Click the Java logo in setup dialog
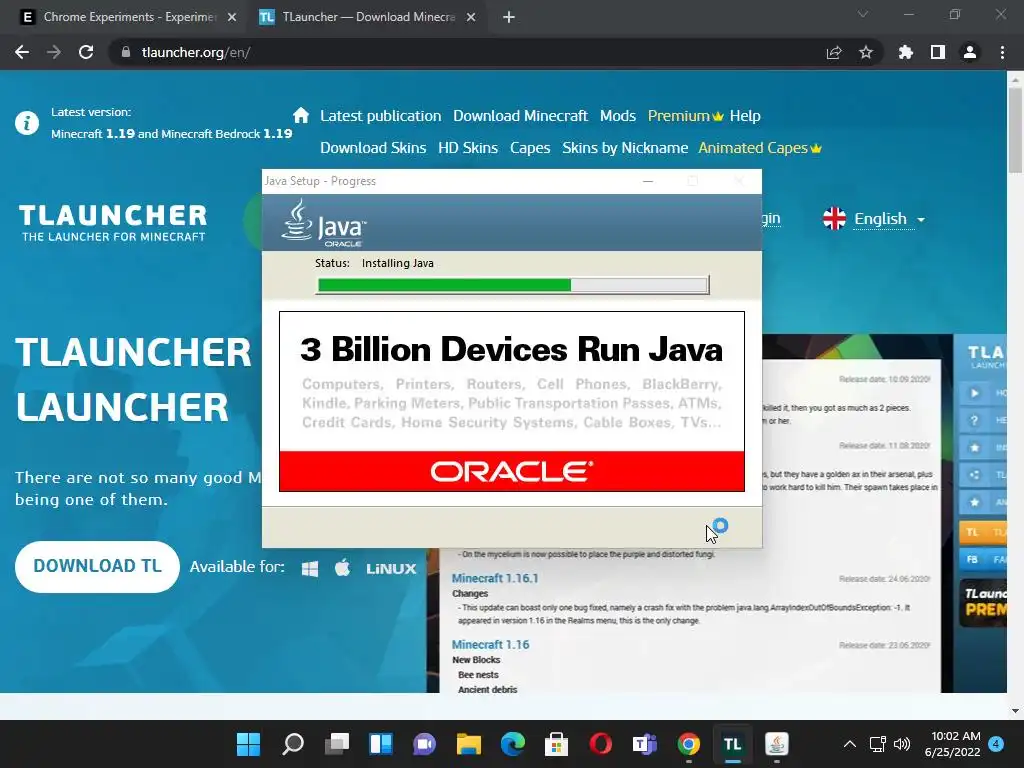1024x768 pixels. (324, 223)
